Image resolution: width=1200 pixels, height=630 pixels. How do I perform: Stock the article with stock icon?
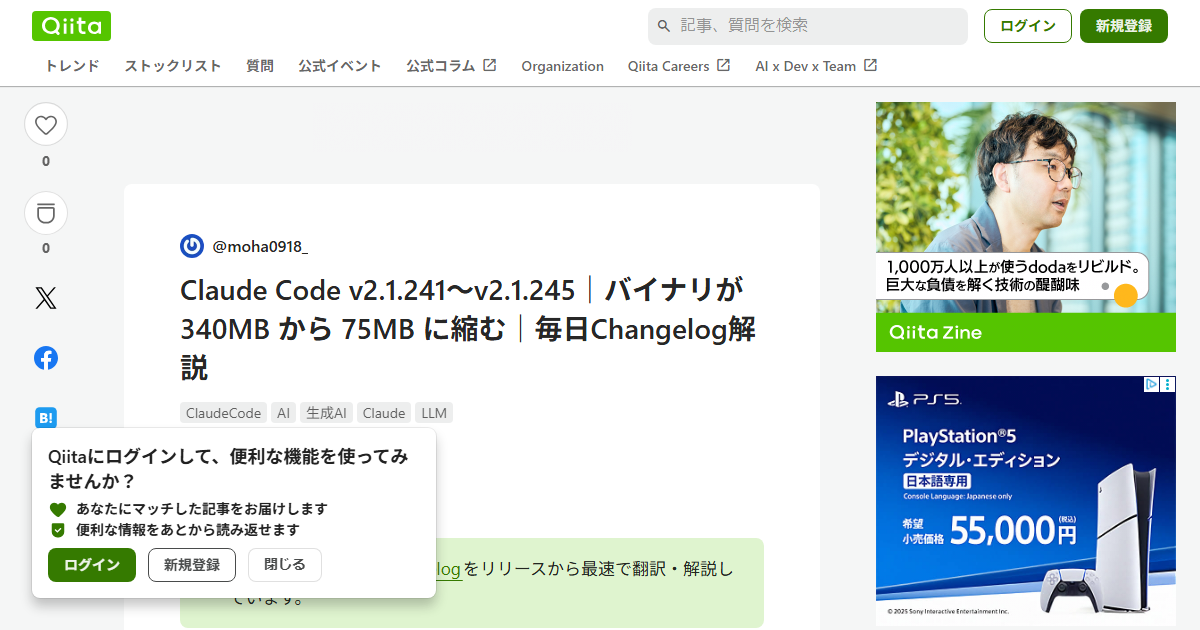coord(46,212)
